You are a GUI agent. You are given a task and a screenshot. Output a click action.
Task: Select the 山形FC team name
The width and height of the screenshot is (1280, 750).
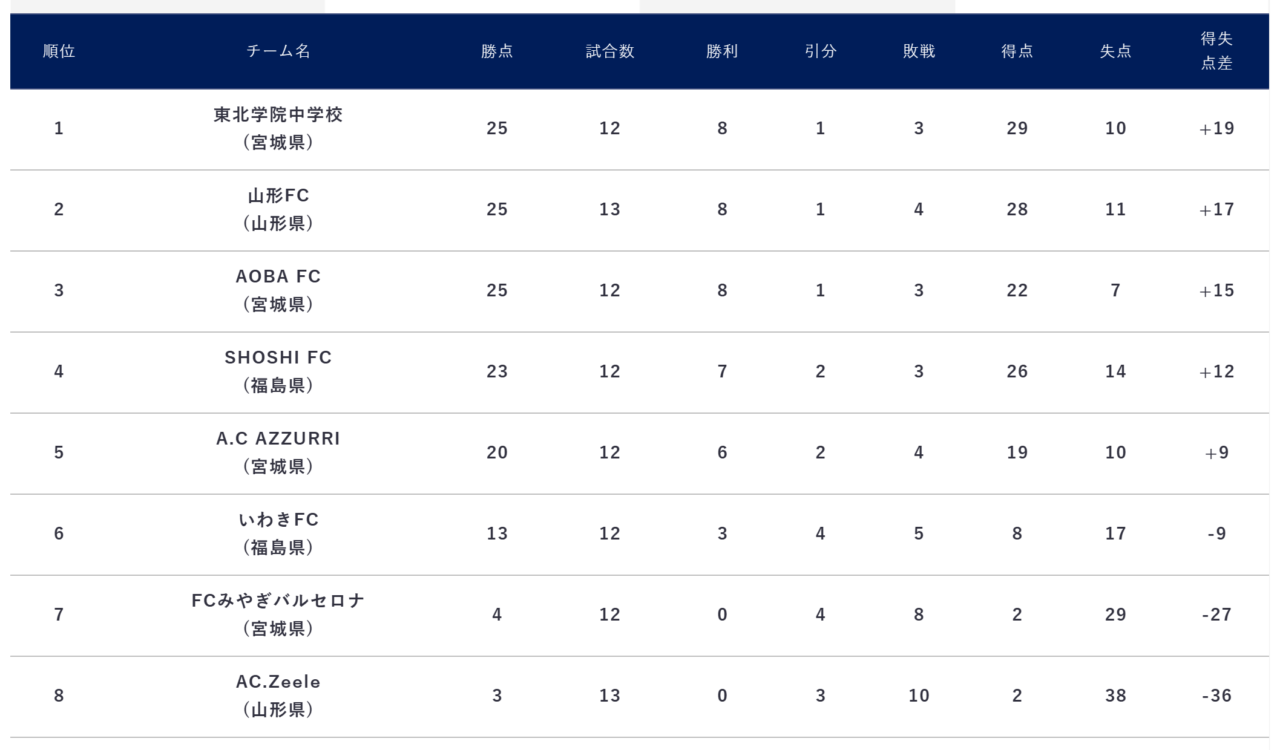pos(278,196)
